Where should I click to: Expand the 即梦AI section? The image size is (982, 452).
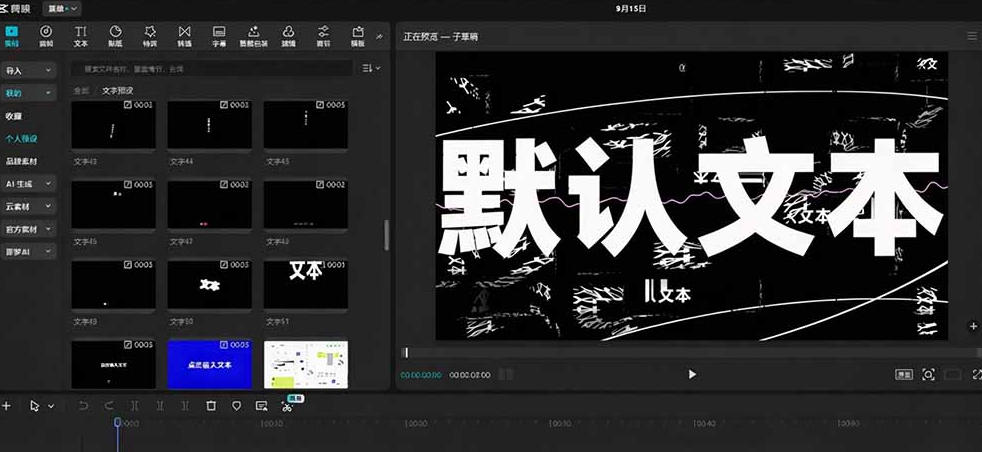pyautogui.click(x=29, y=252)
